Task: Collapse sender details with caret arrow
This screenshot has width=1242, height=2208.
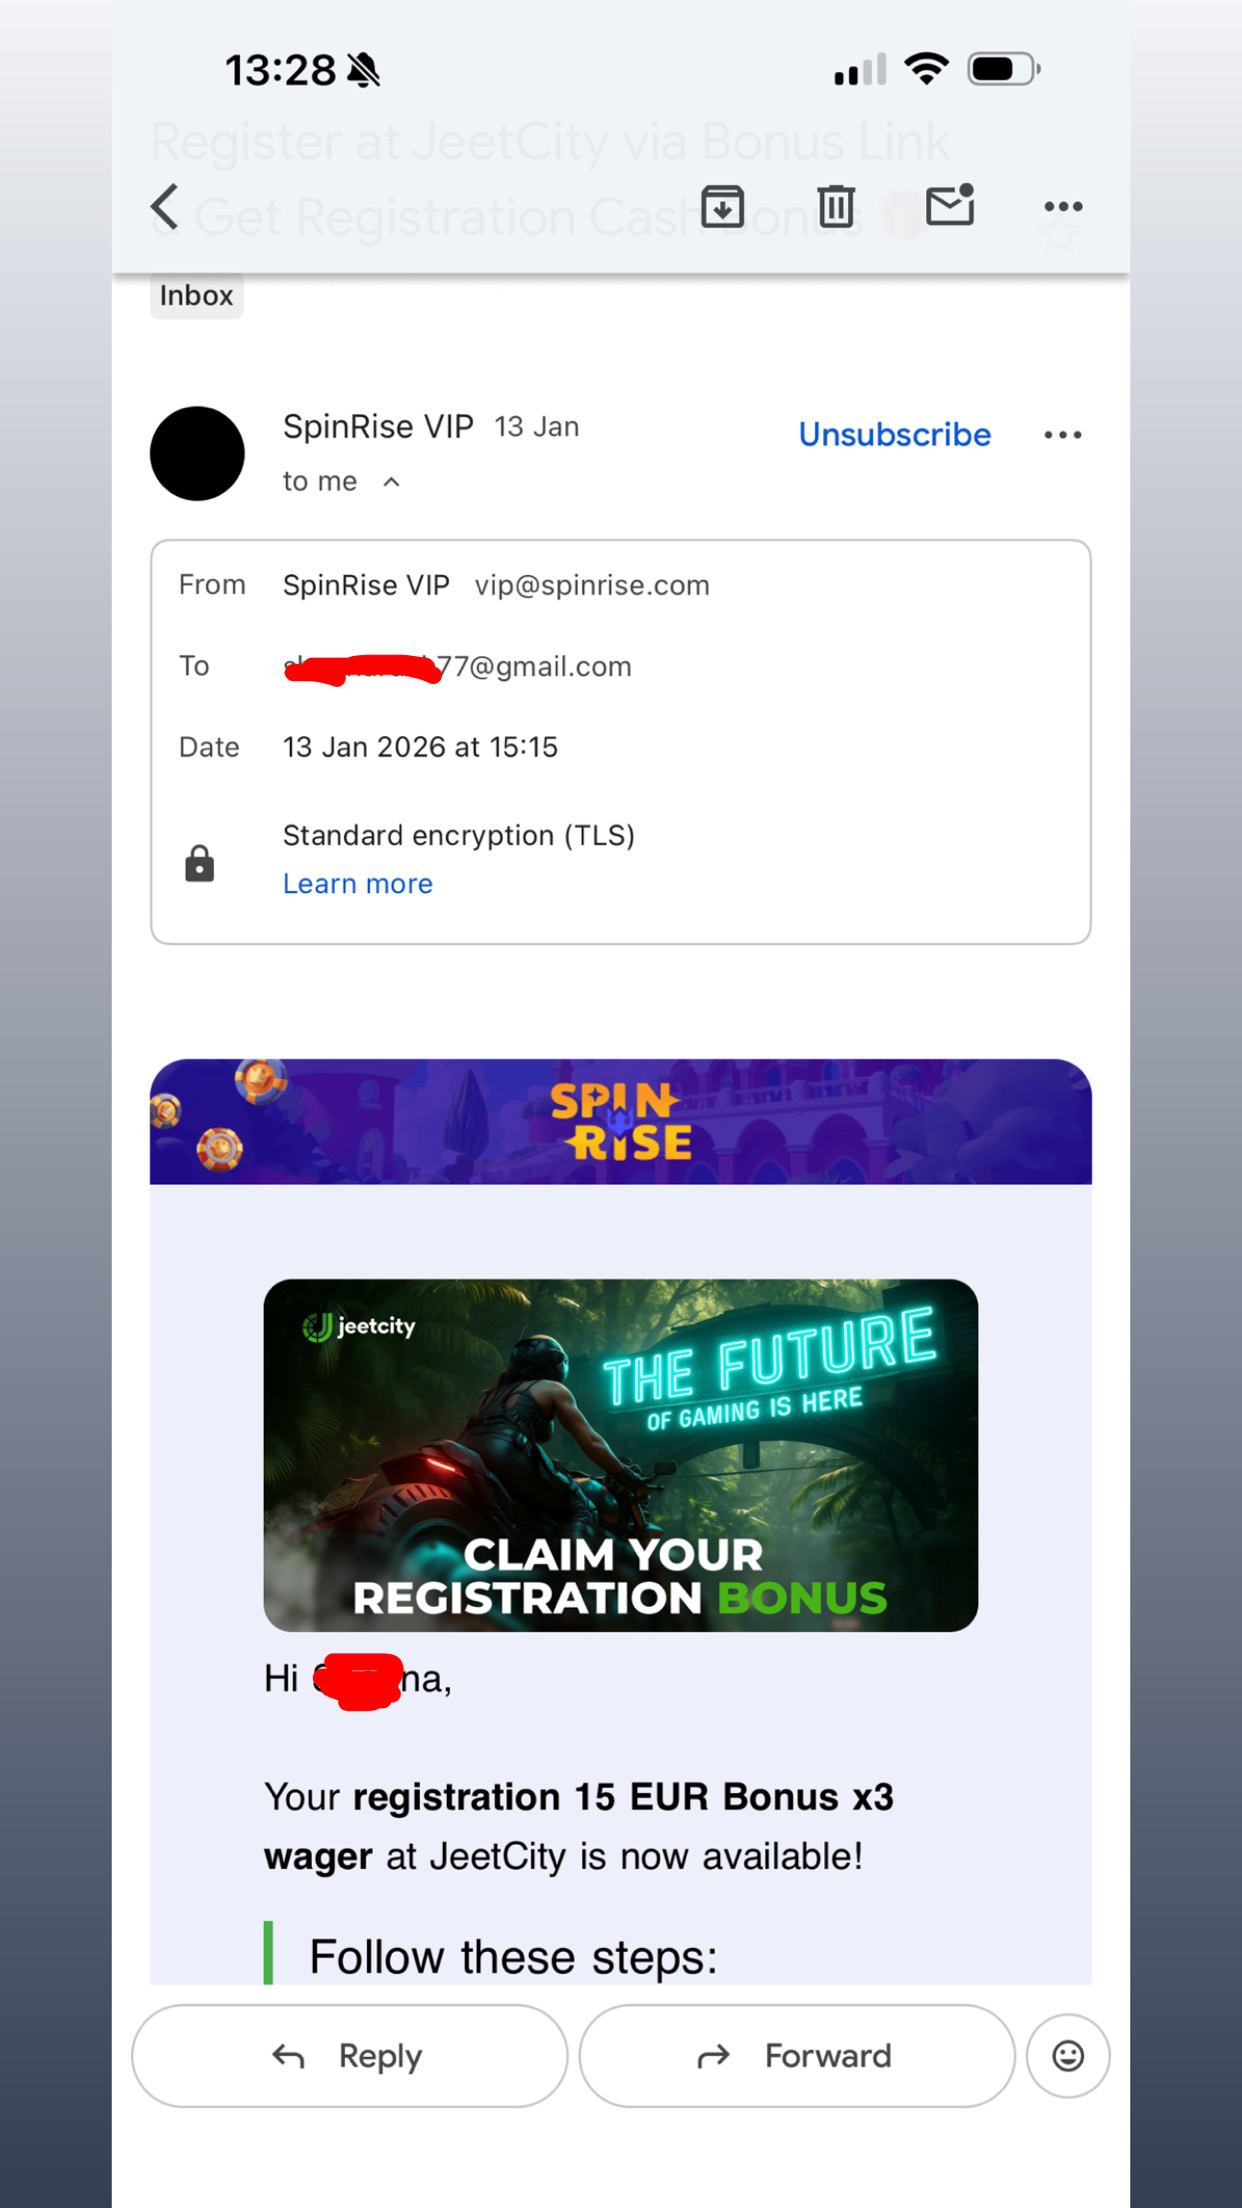Action: pyautogui.click(x=392, y=482)
